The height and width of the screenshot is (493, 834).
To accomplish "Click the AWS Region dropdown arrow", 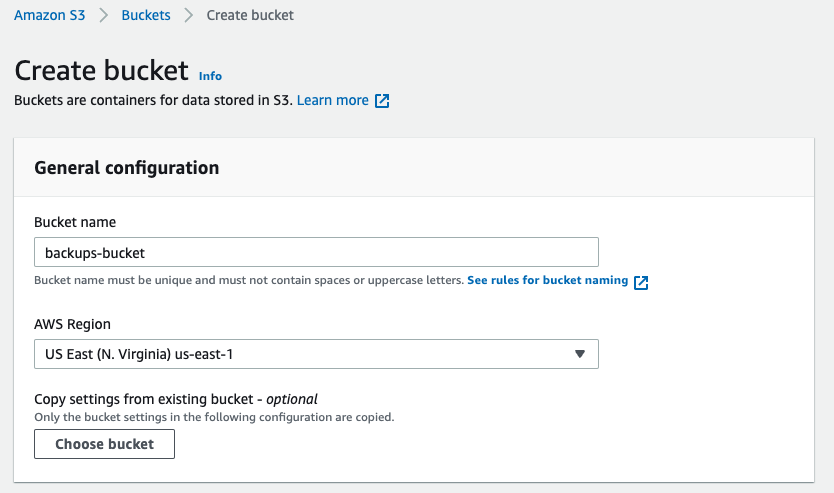I will (x=579, y=355).
